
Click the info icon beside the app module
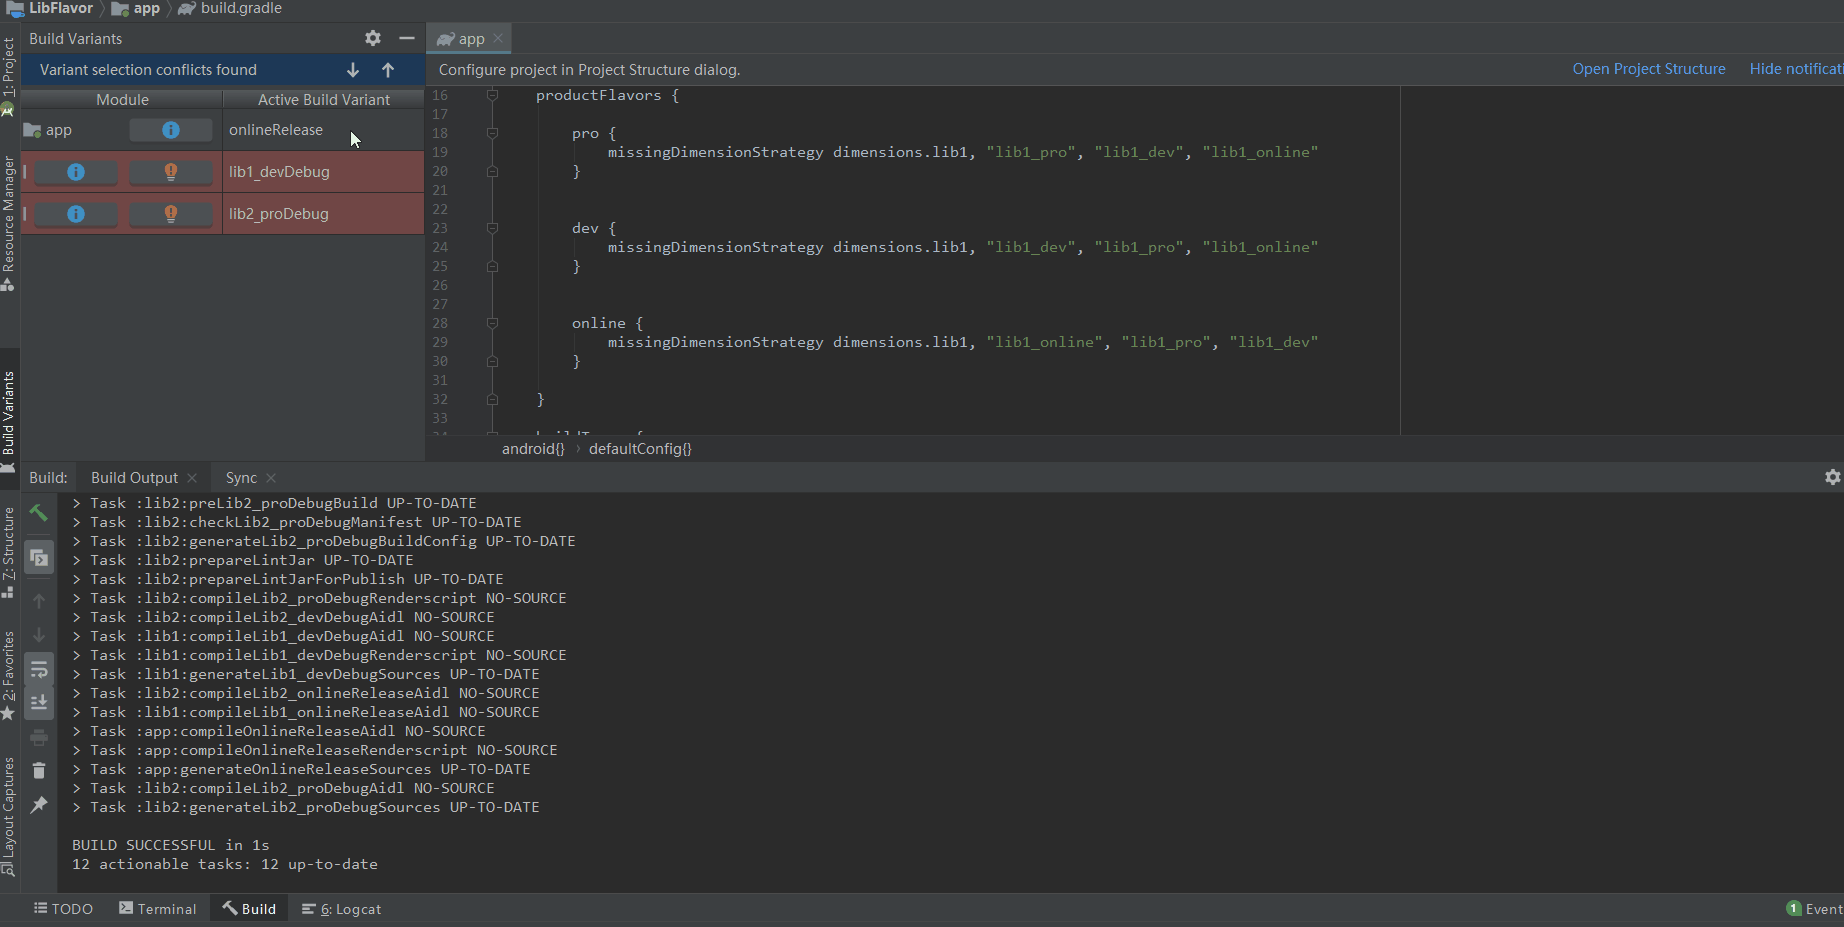[170, 130]
